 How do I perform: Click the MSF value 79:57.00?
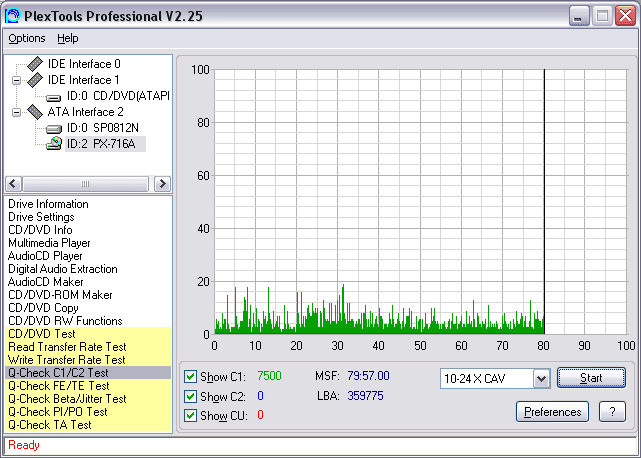368,376
